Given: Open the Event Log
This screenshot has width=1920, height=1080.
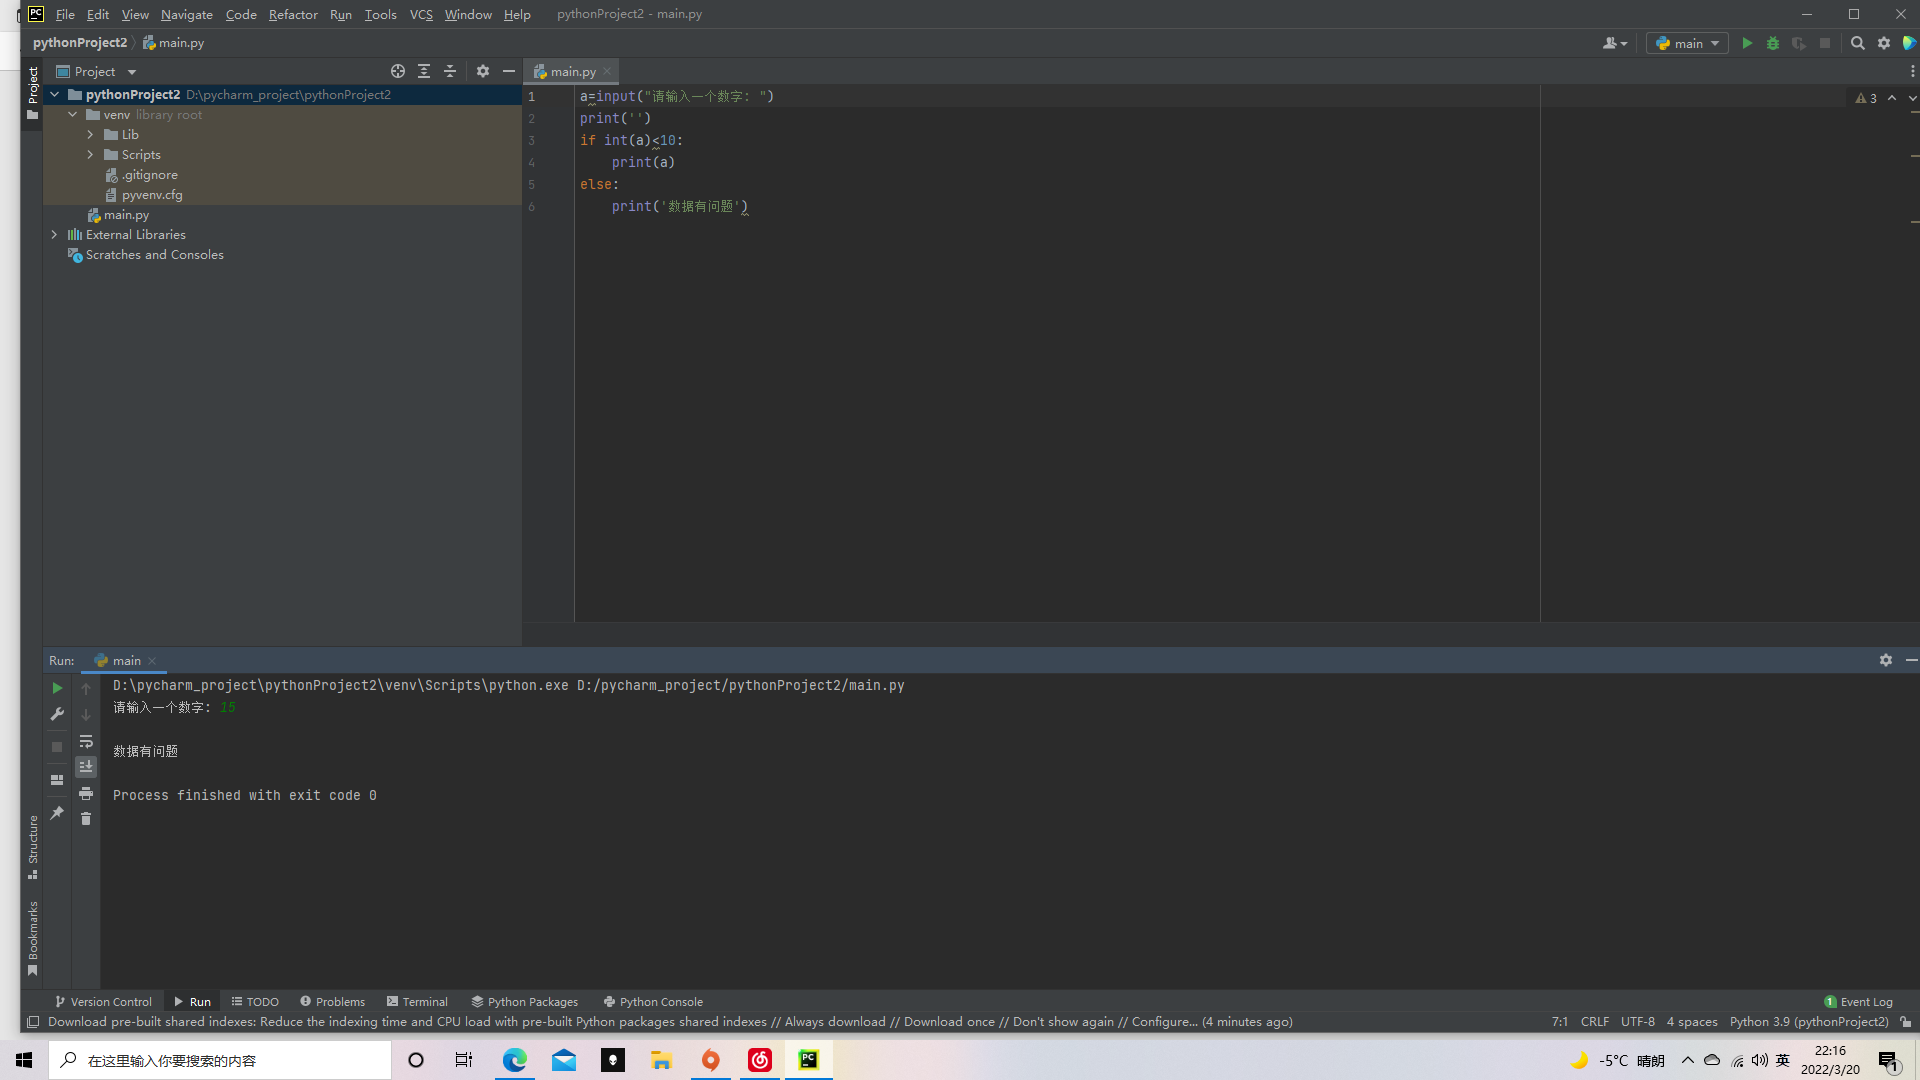Looking at the screenshot, I should tap(1858, 1001).
